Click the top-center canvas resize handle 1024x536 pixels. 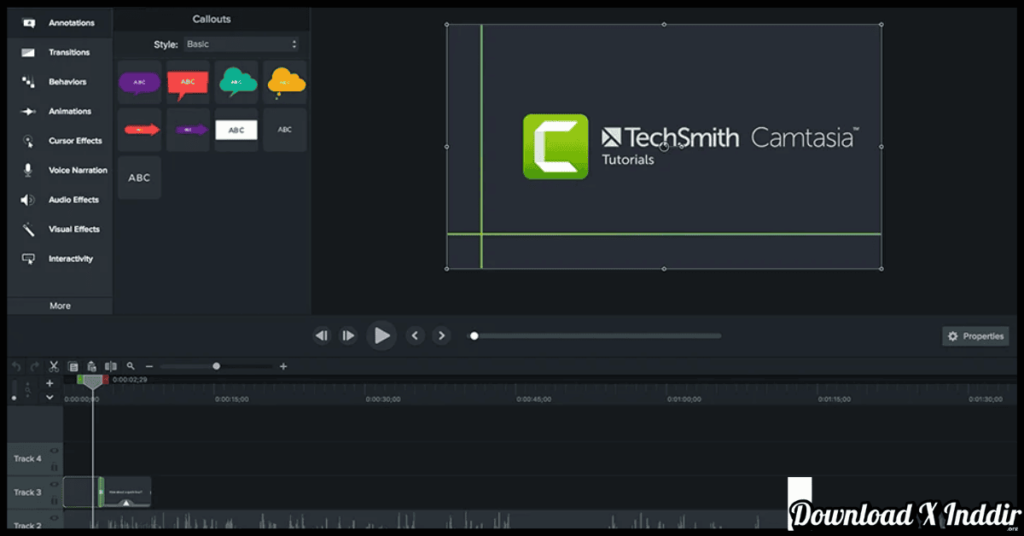pos(664,25)
